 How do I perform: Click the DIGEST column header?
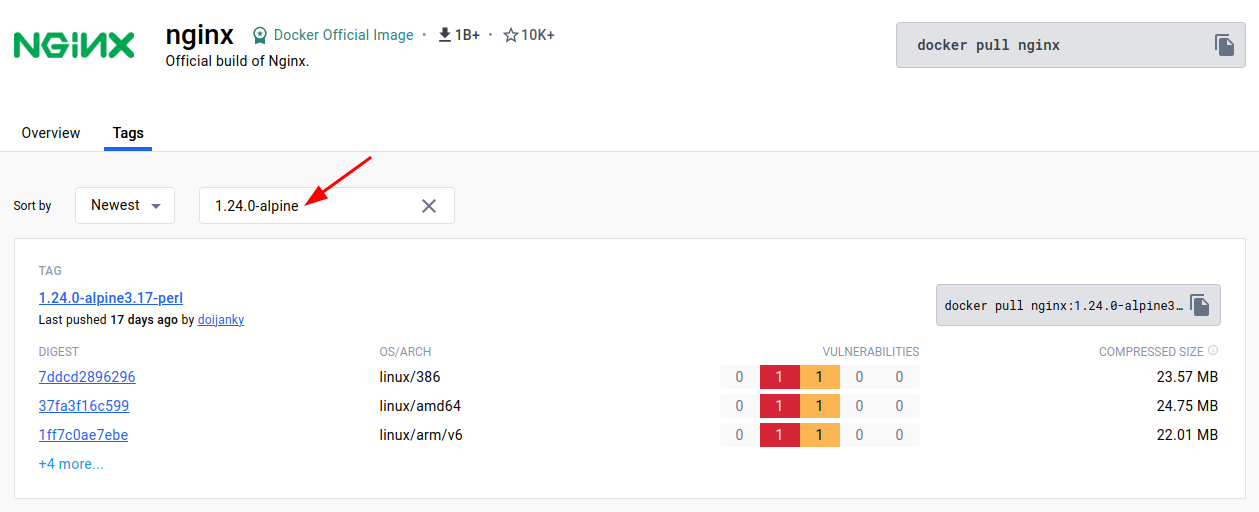[59, 352]
